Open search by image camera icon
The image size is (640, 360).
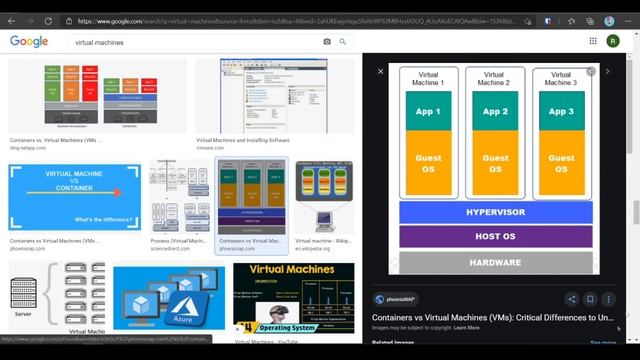[327, 42]
